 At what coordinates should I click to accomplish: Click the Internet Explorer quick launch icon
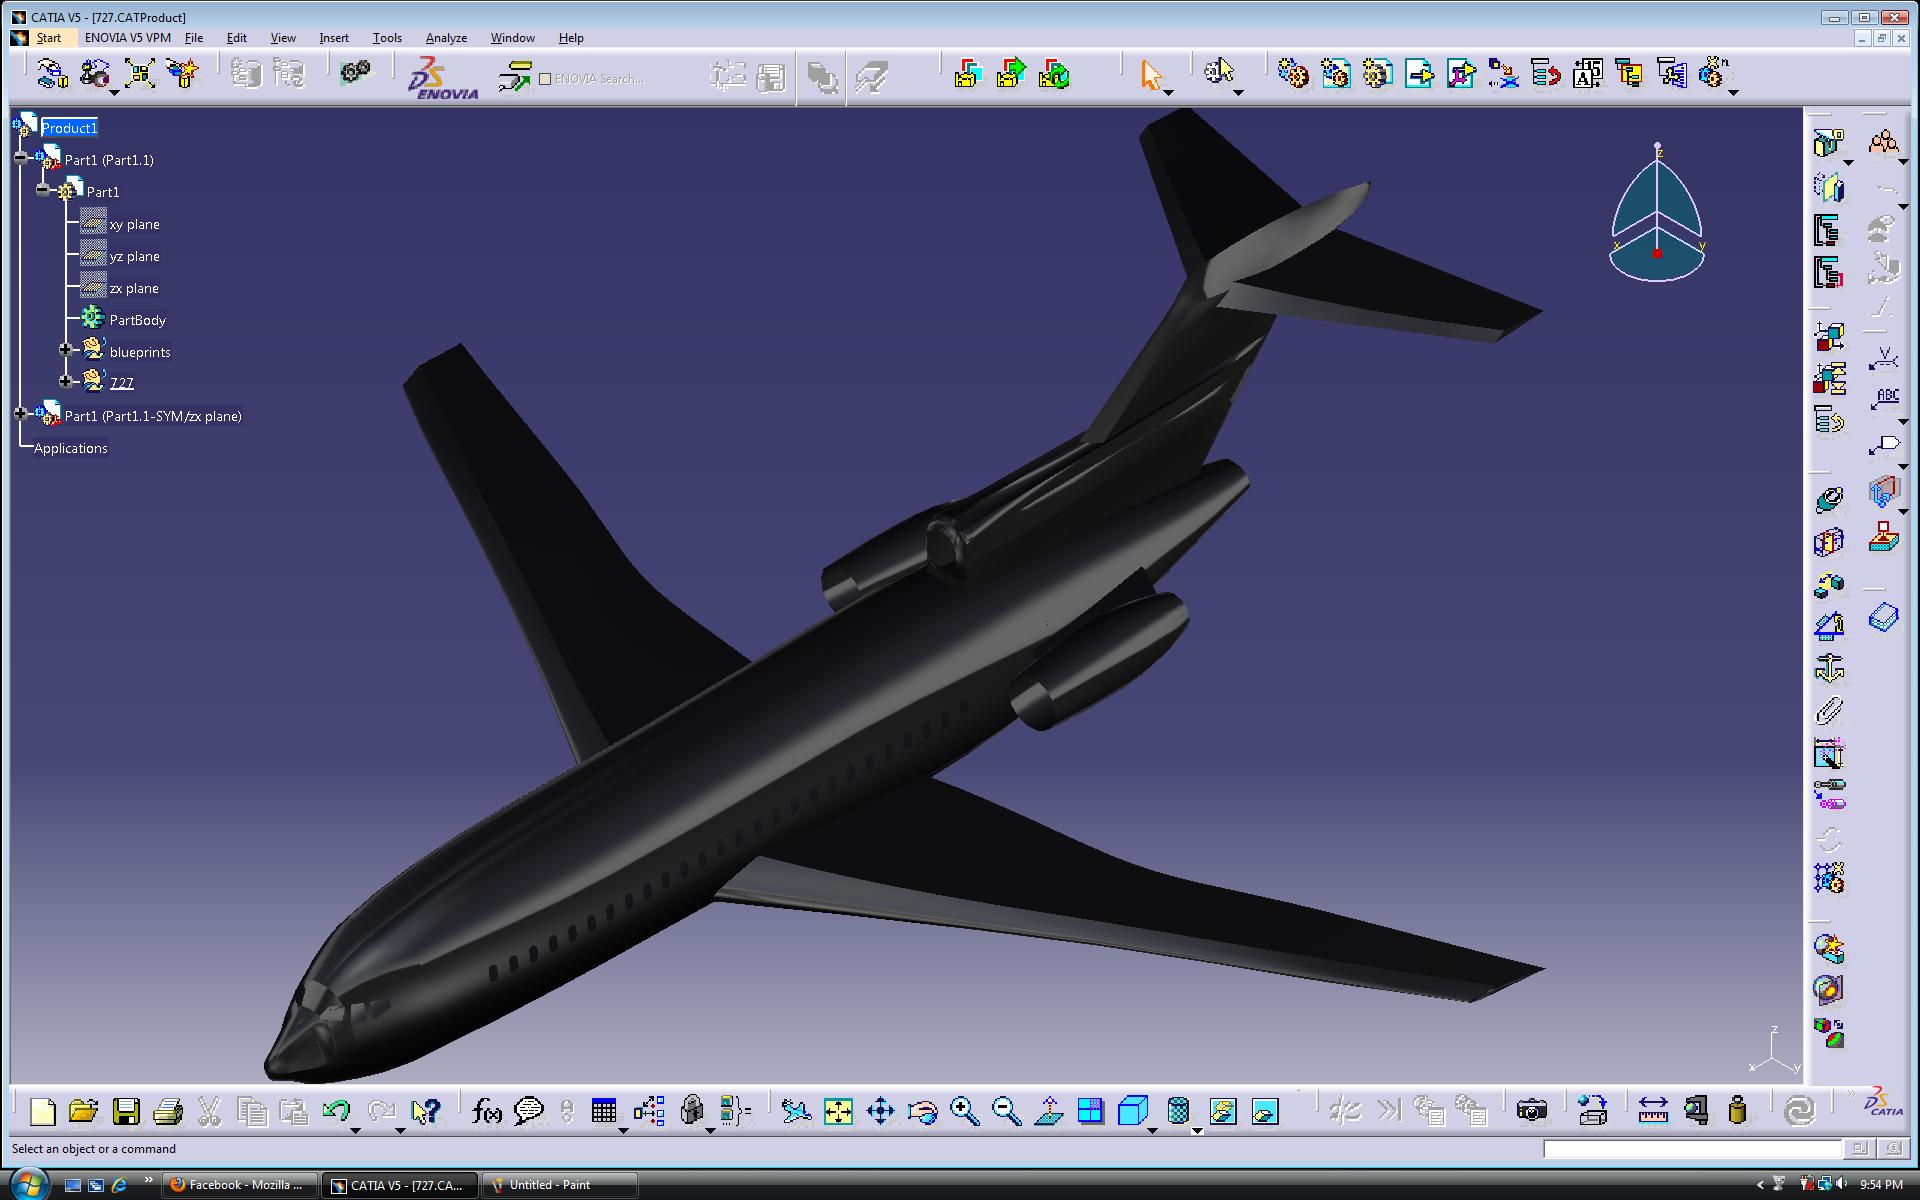tap(120, 1185)
